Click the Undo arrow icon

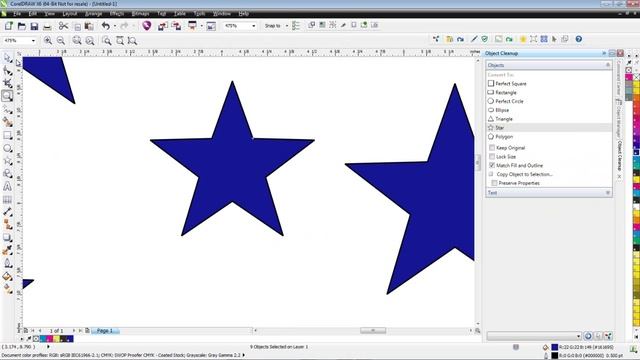(106, 26)
